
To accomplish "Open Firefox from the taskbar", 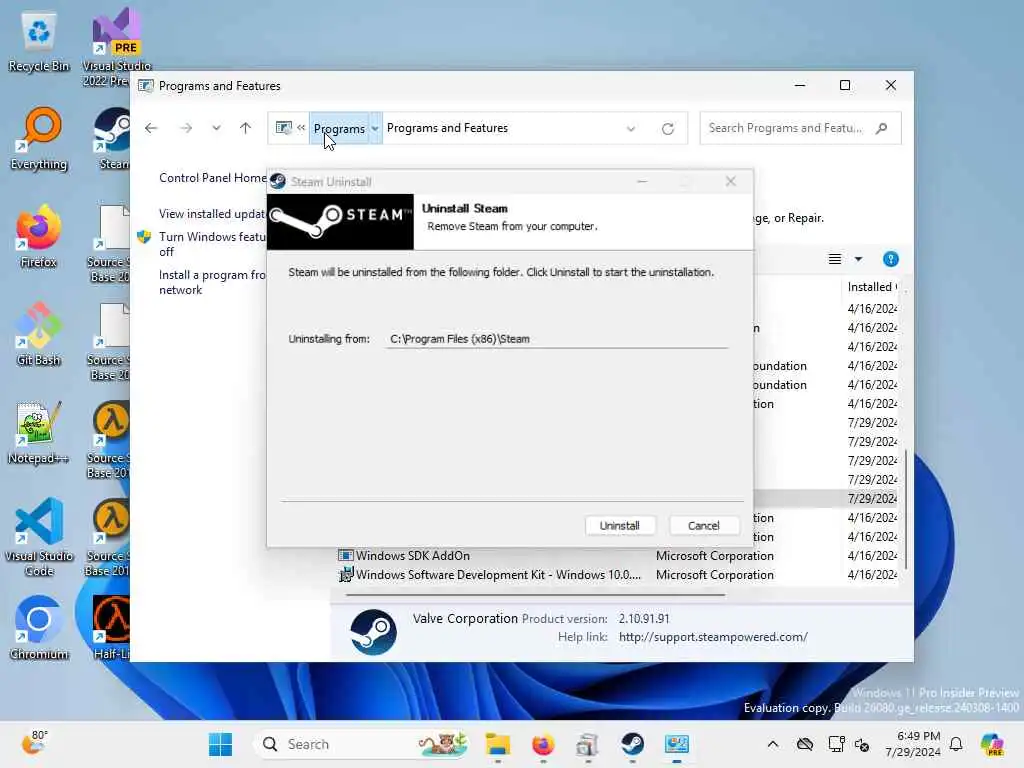I will click(x=543, y=744).
